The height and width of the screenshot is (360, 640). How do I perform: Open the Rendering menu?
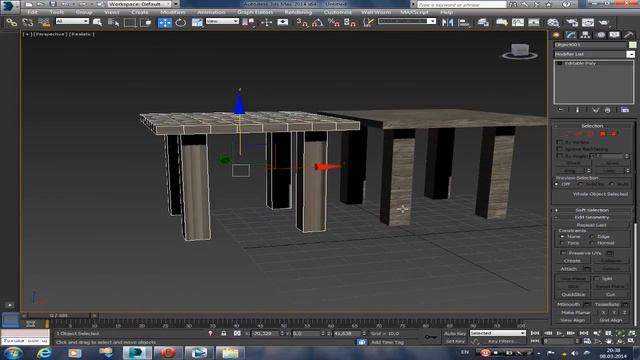[x=298, y=12]
